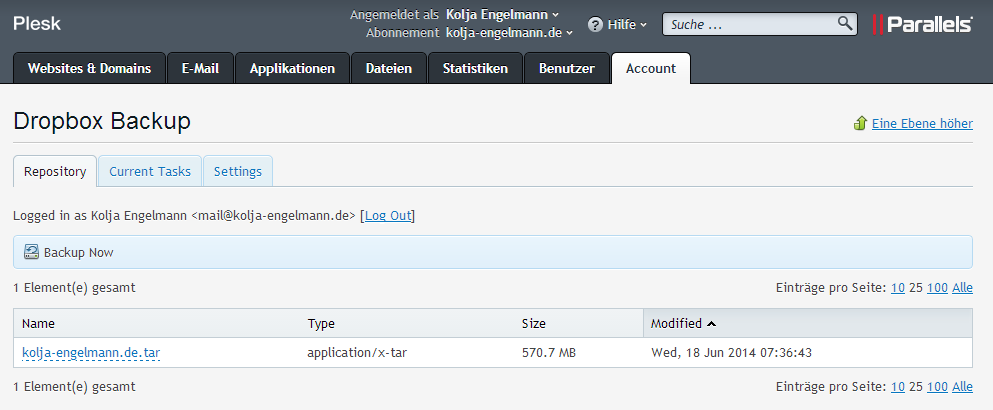Open the Applikationen tab
993x410 pixels.
[292, 68]
